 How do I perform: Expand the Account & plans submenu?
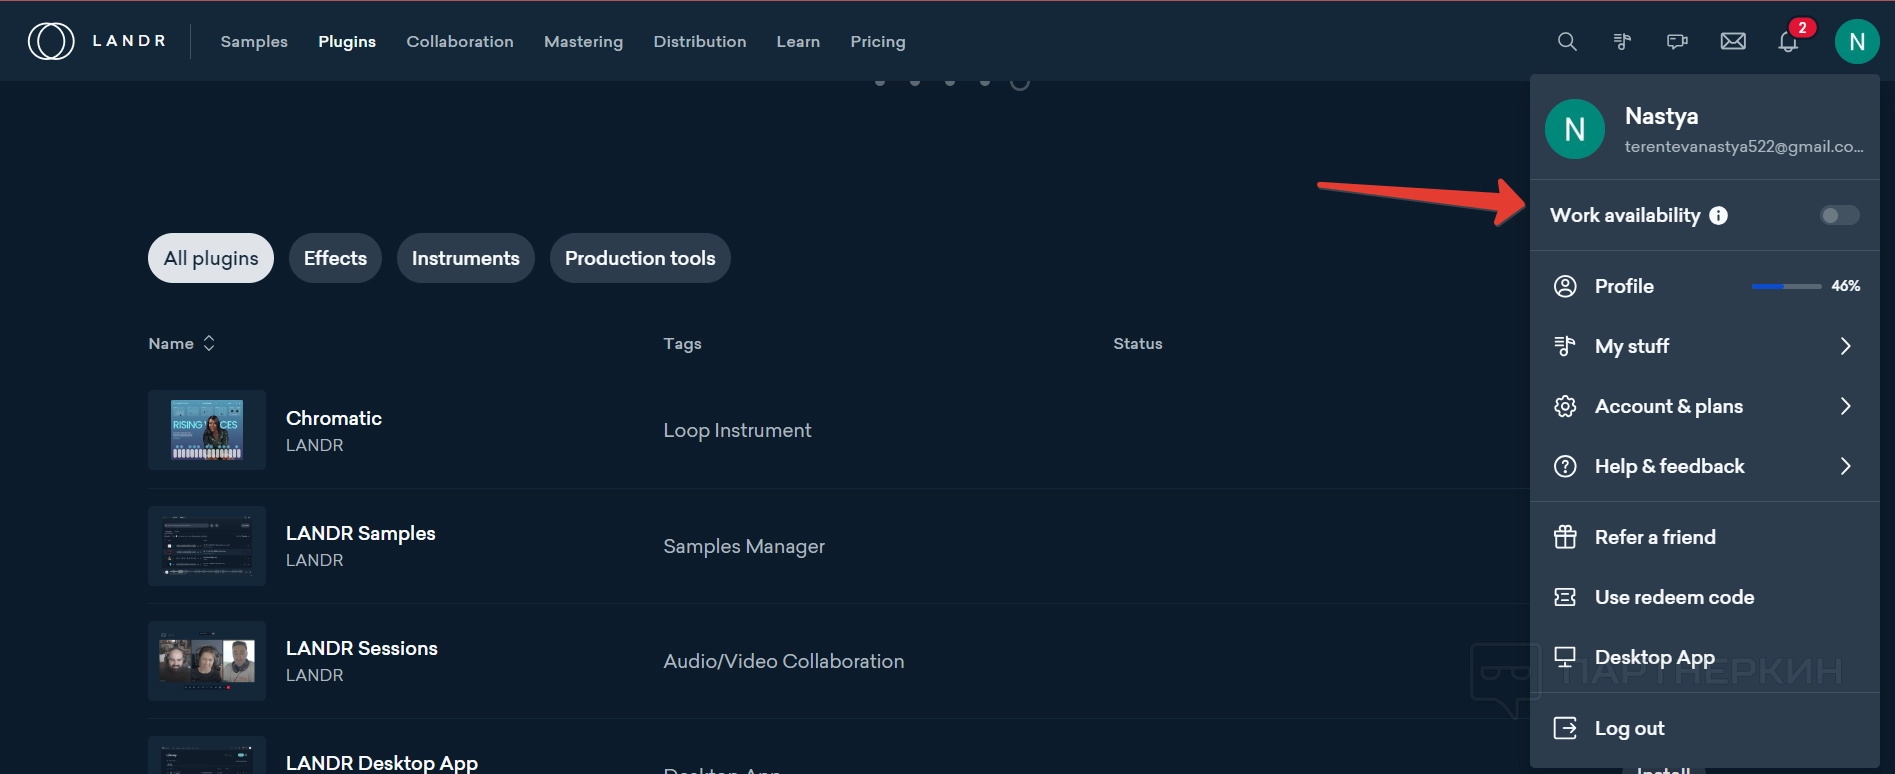(1845, 406)
